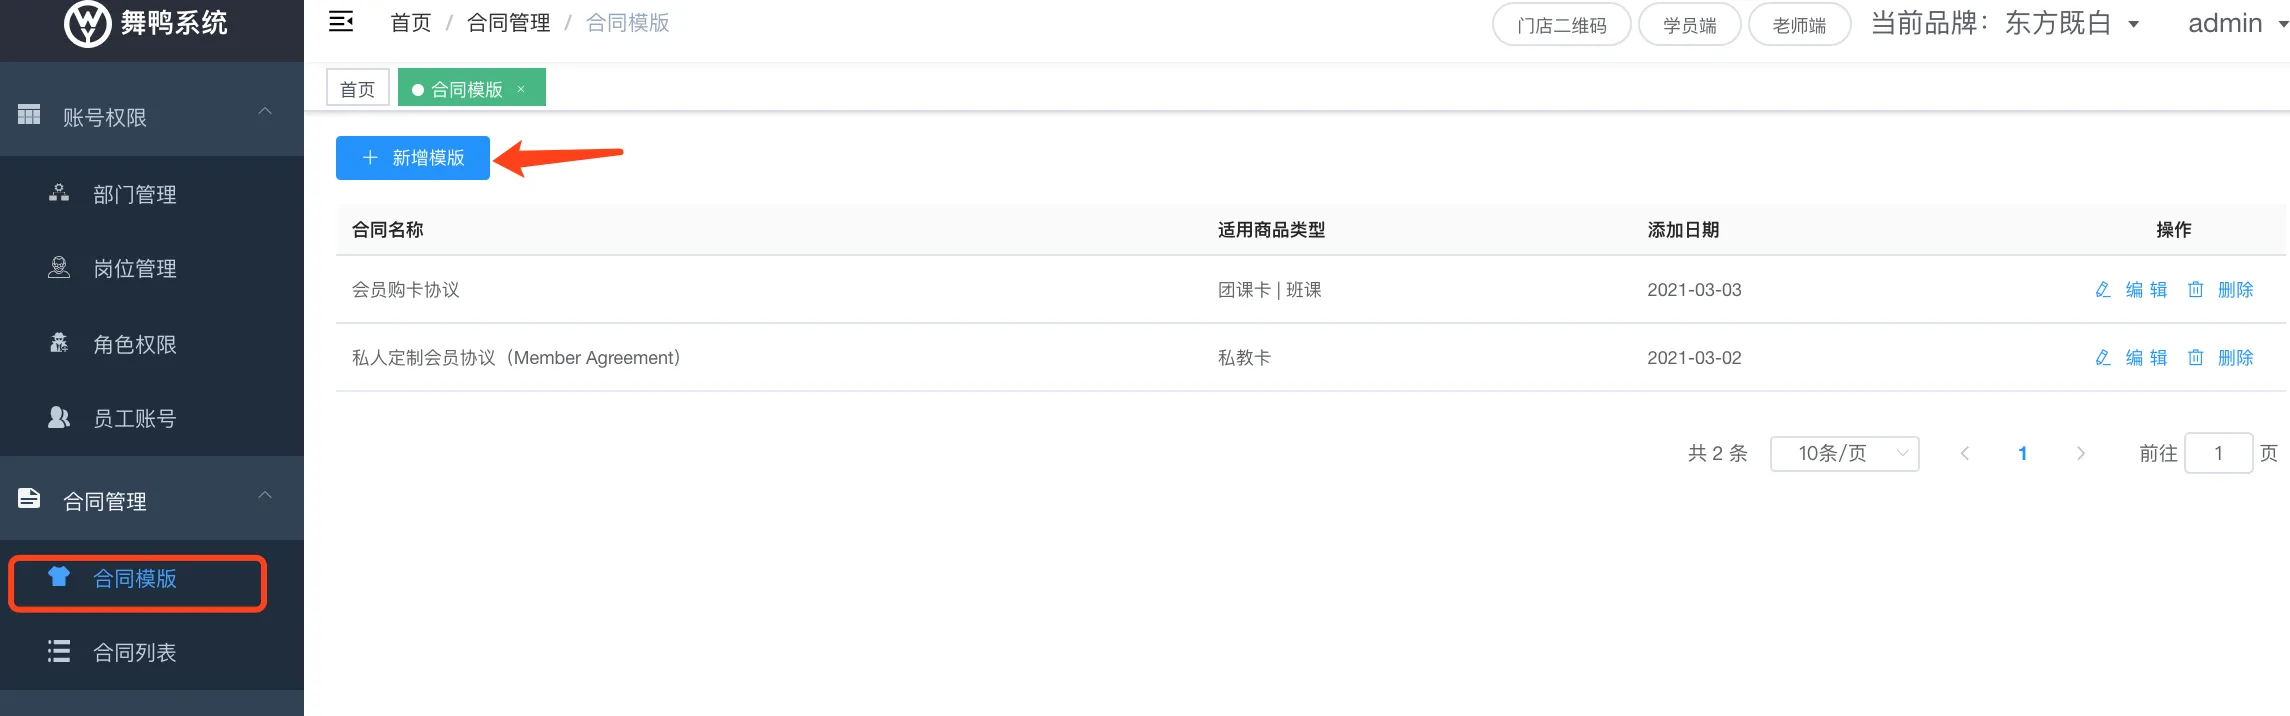Click the 合同列表 list icon
2290x716 pixels.
[x=59, y=652]
